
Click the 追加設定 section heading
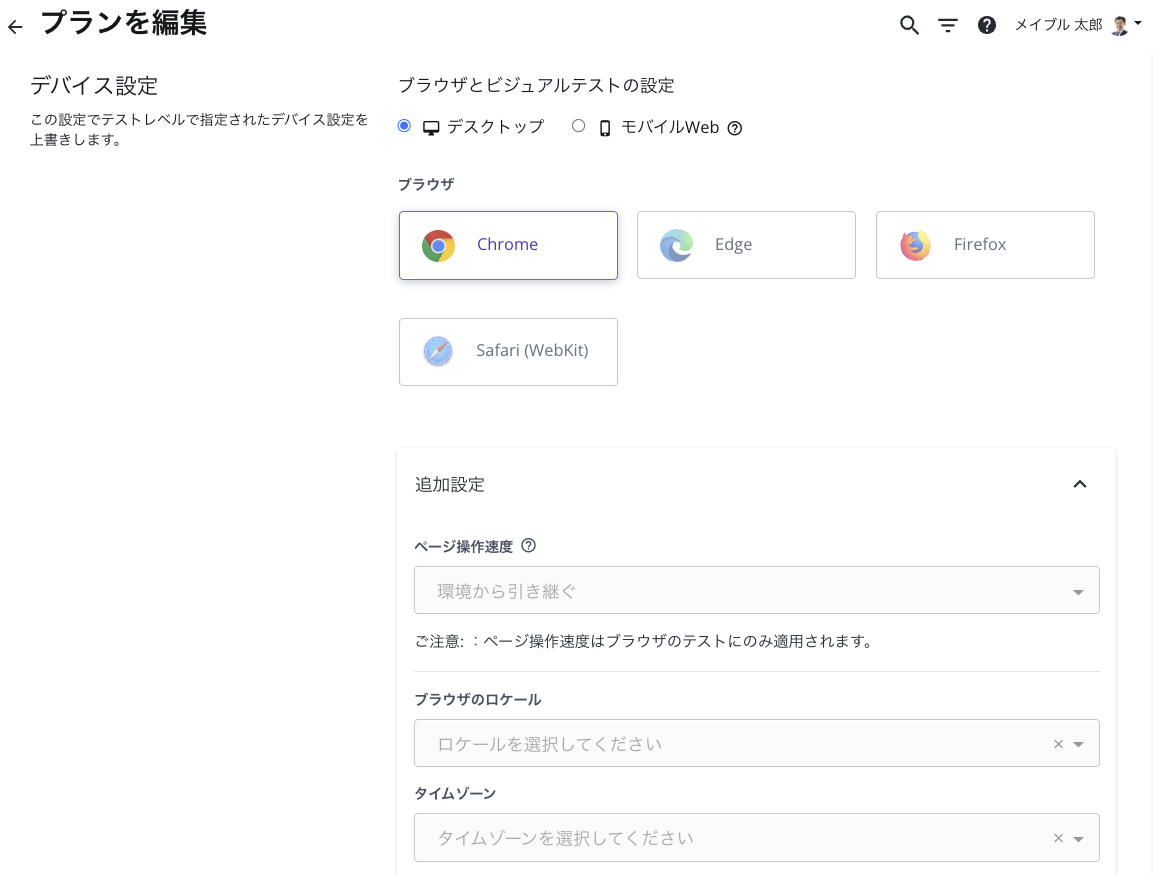(449, 485)
